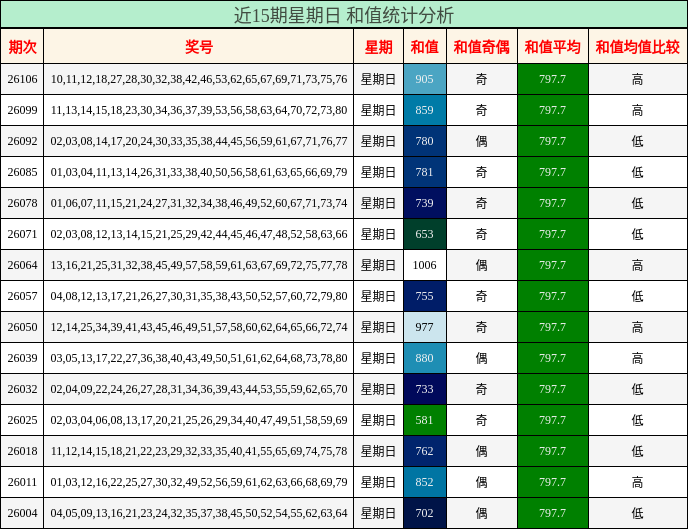688x529 pixels.
Task: Click 偶 parity in row 26064
Action: [x=481, y=265]
